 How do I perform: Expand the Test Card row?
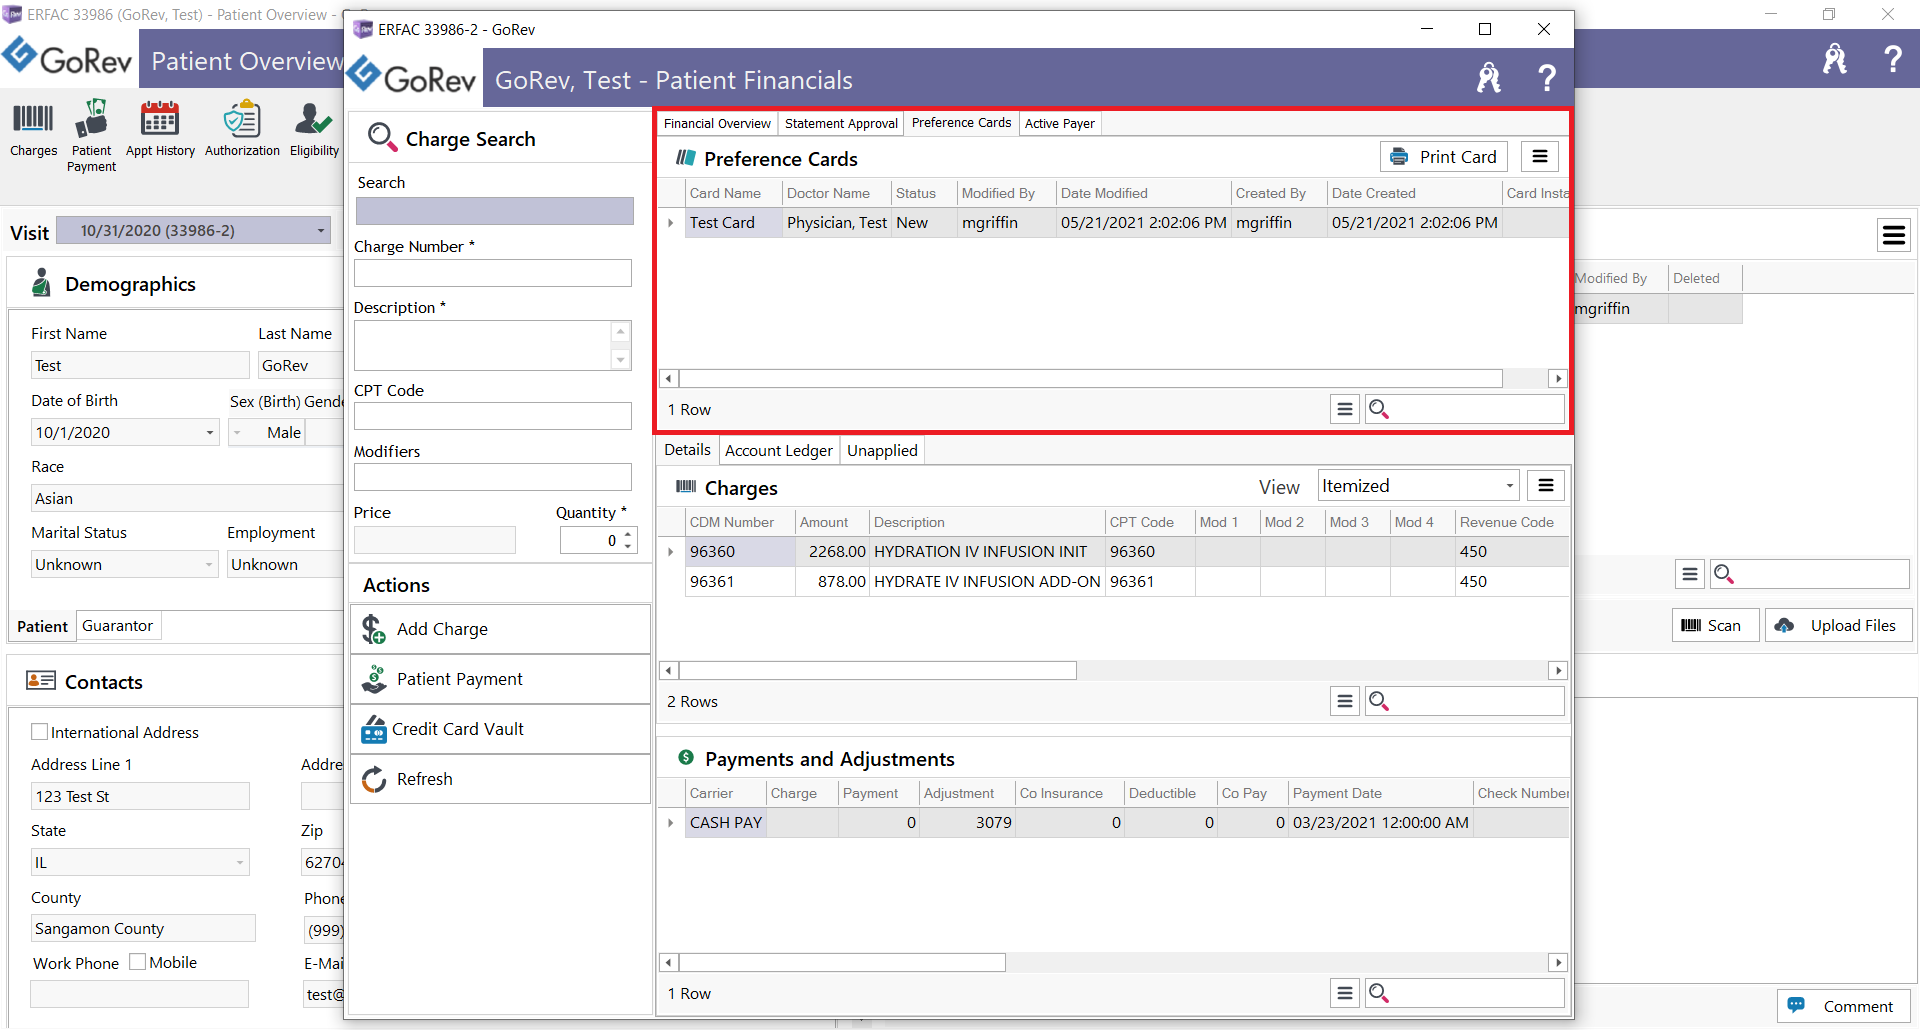671,223
